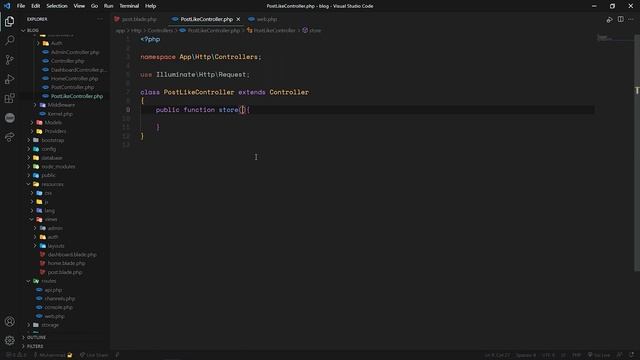This screenshot has height=360, width=640.
Task: Open the Manage gear icon
Action: tap(9, 340)
